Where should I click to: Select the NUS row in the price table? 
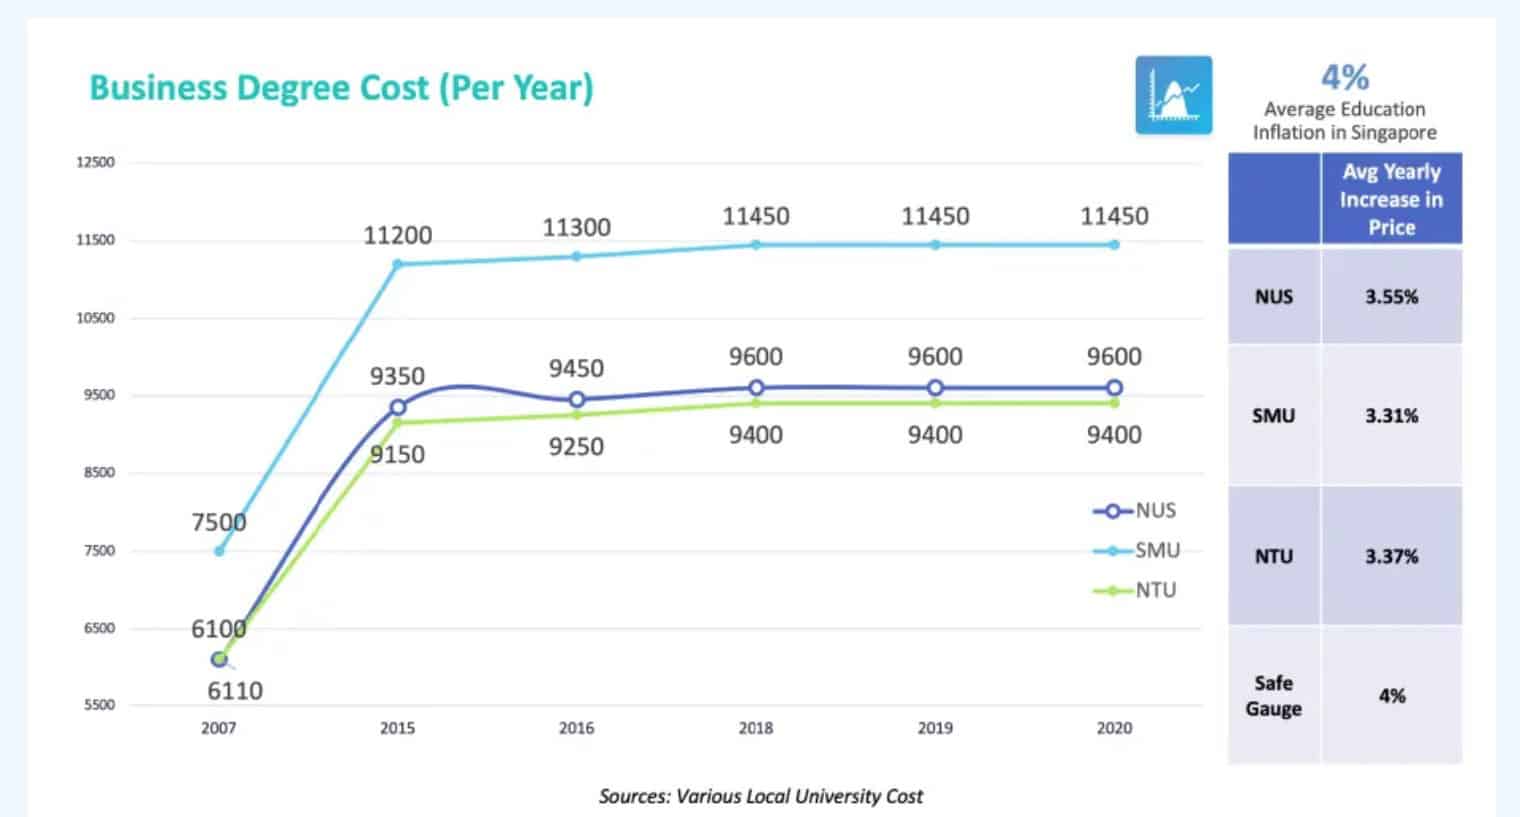click(1273, 296)
